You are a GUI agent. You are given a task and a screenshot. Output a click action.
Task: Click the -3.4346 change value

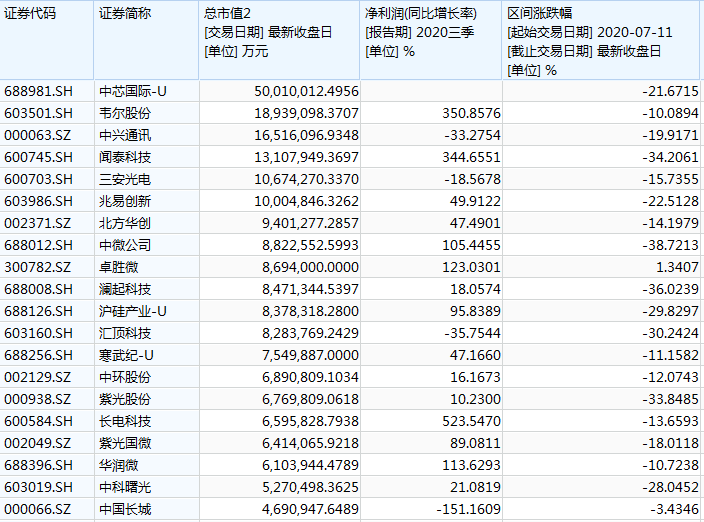tap(674, 509)
